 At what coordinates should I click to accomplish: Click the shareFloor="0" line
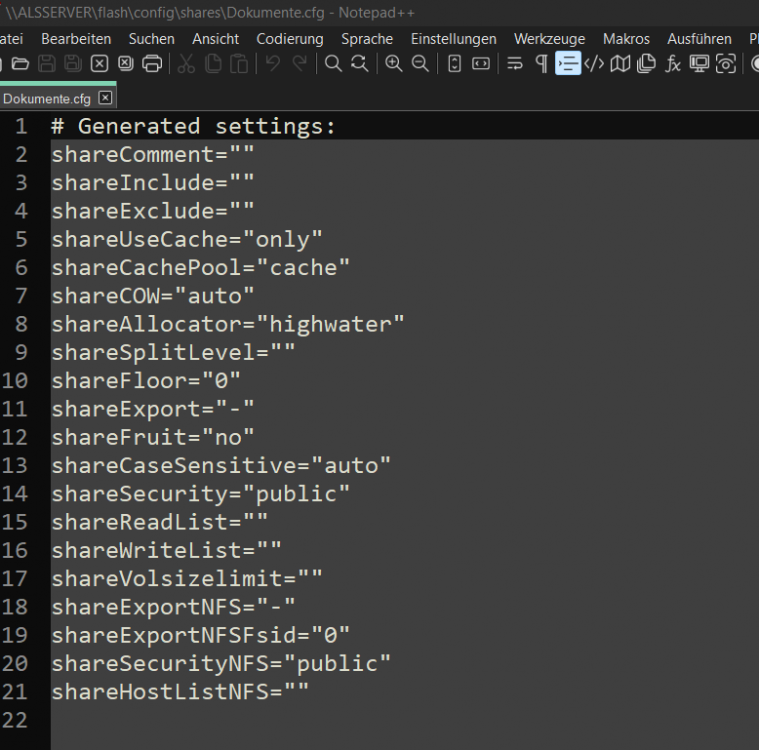point(146,381)
